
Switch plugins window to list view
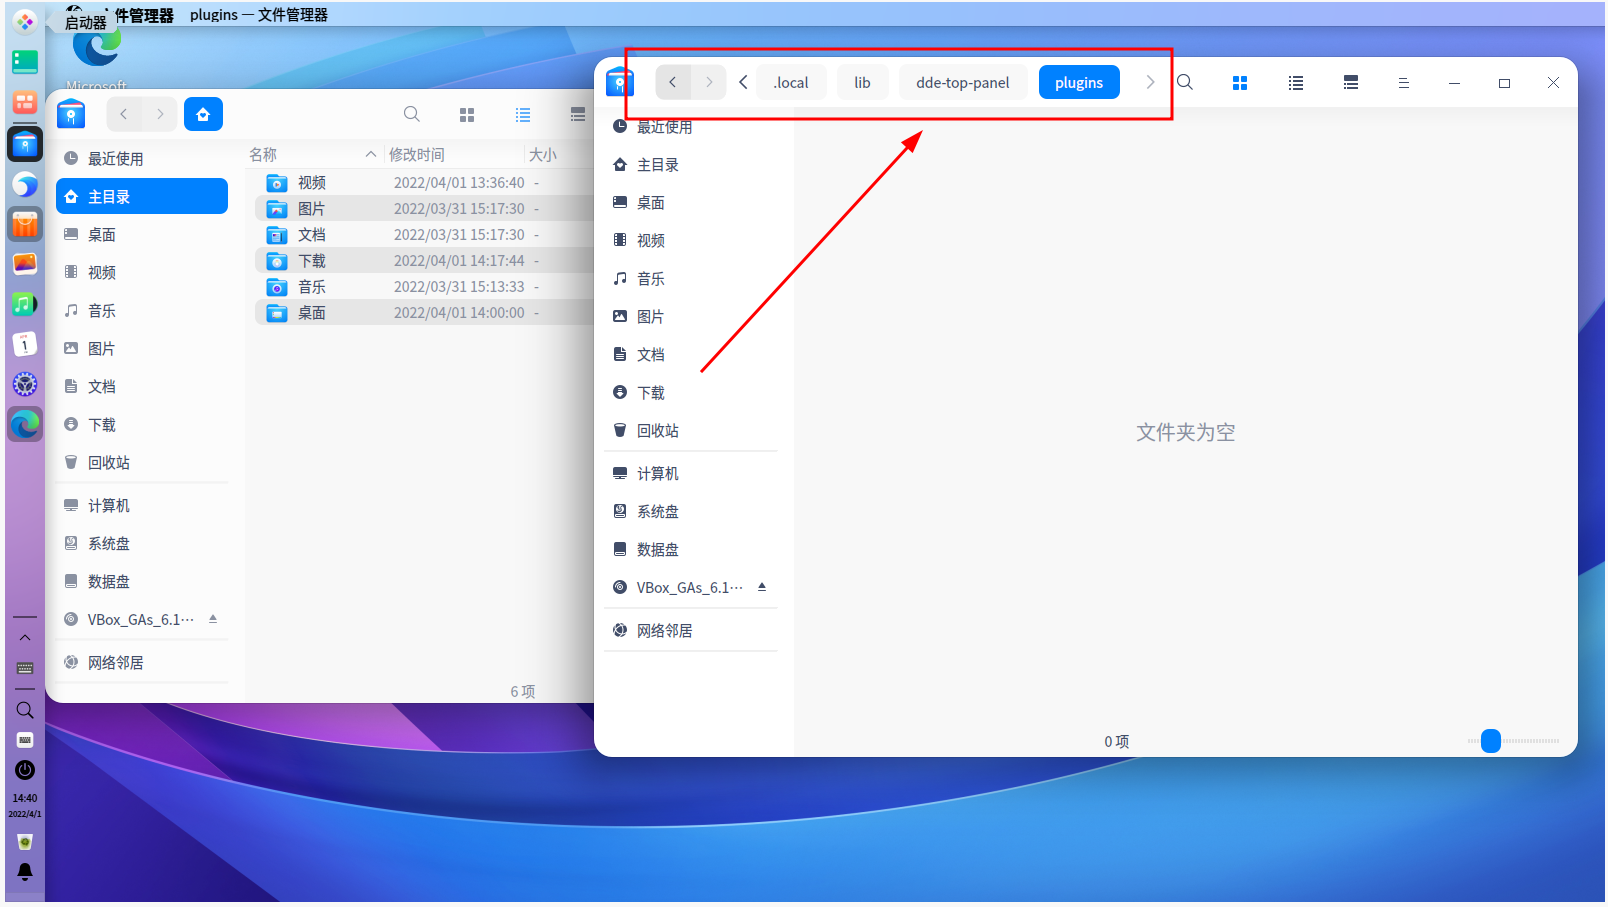tap(1296, 83)
